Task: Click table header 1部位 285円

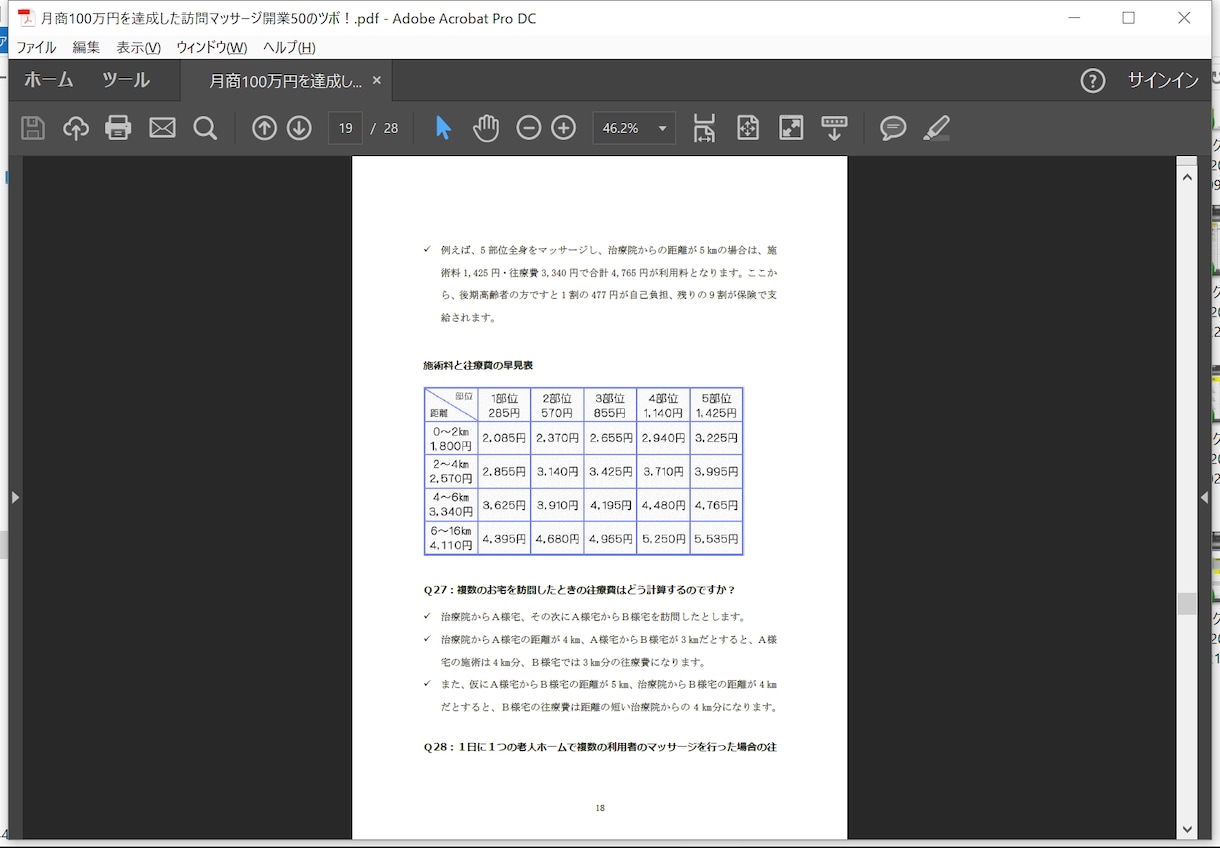Action: pos(504,405)
